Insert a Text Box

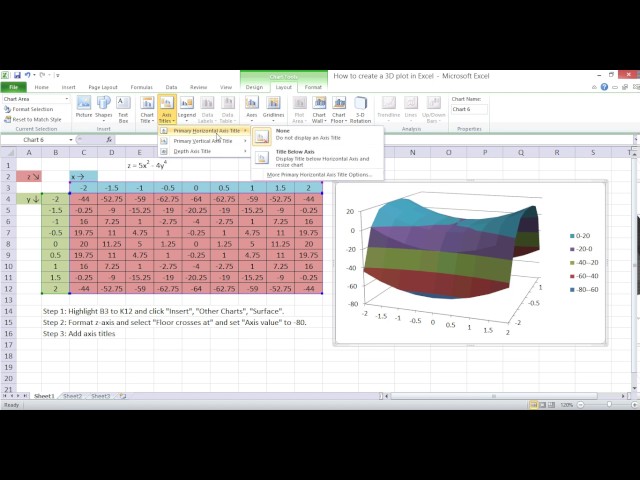[x=123, y=109]
